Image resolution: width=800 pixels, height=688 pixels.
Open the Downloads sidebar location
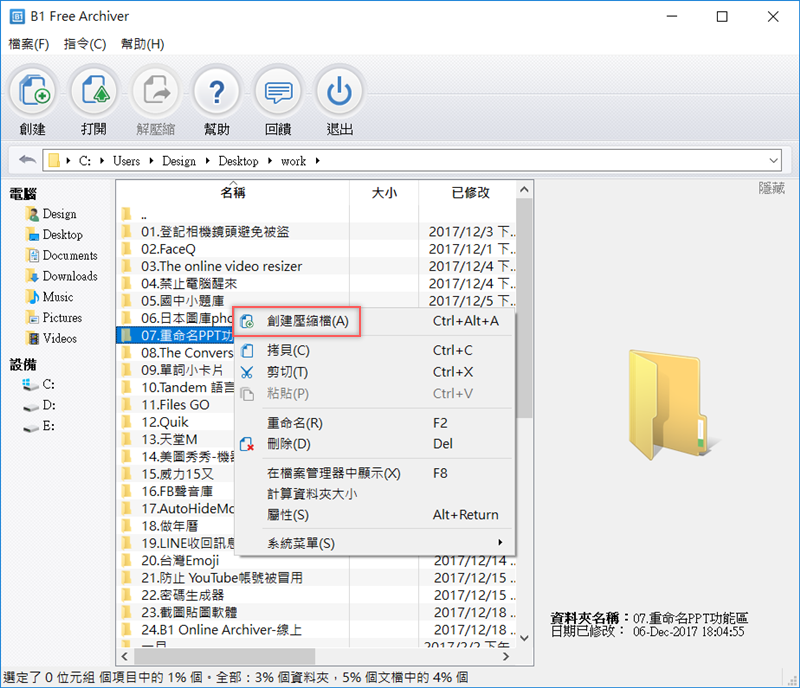pos(69,276)
